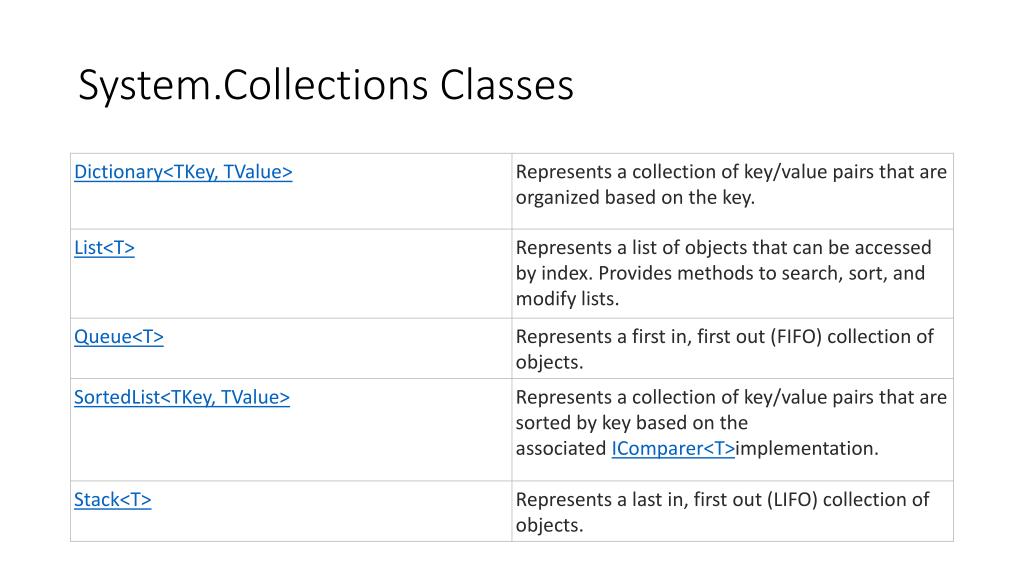Image resolution: width=1024 pixels, height=576 pixels.
Task: Click the text 'sorted by key based on the'
Action: pos(632,423)
